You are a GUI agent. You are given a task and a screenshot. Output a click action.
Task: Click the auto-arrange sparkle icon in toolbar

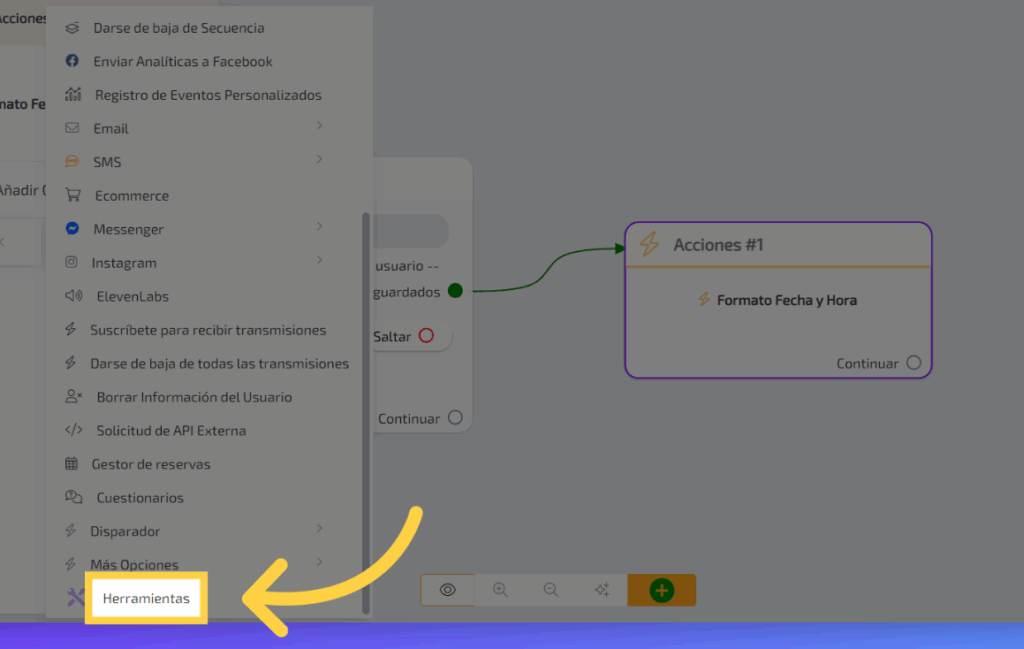[602, 590]
